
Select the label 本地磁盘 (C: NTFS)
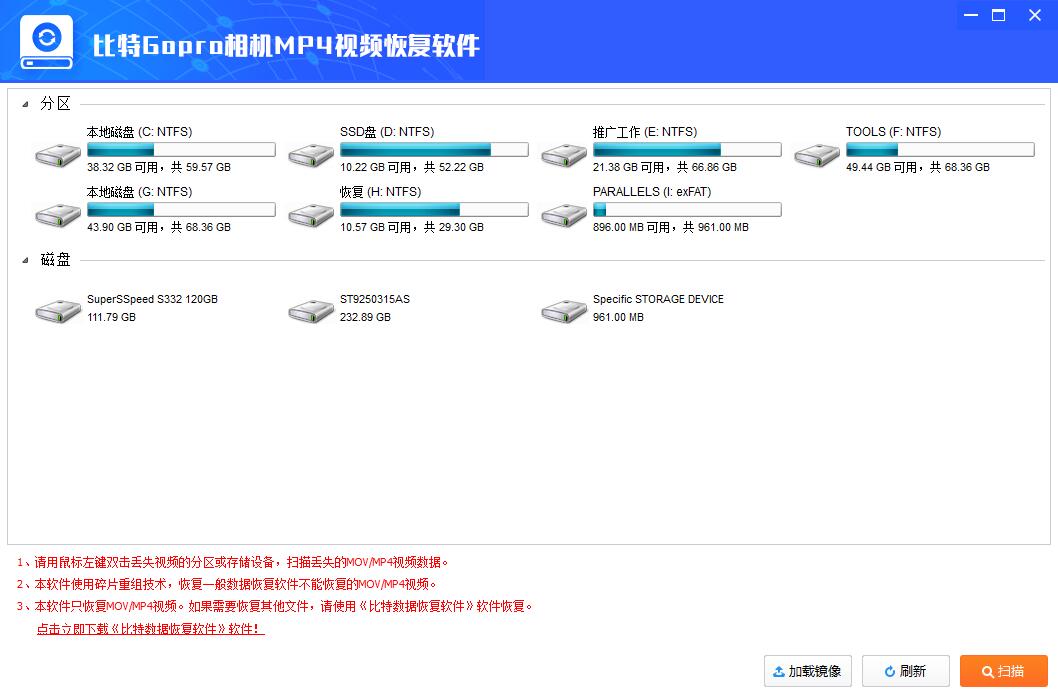tap(140, 132)
